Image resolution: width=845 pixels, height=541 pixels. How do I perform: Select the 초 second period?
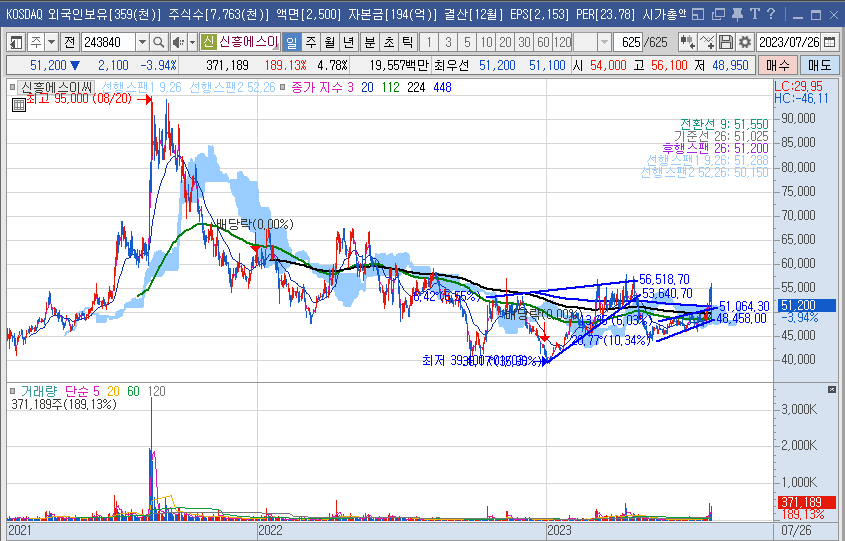[x=389, y=41]
